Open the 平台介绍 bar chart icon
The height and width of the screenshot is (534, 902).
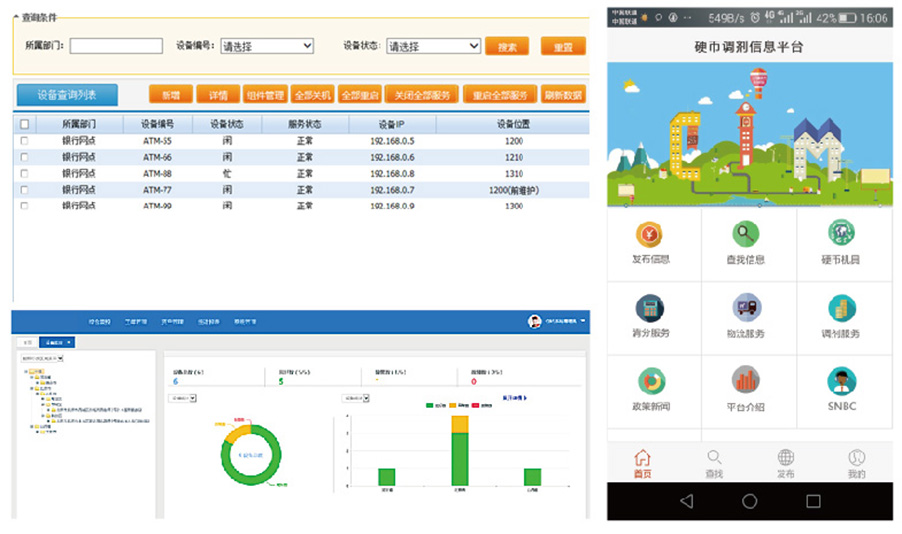pos(745,381)
